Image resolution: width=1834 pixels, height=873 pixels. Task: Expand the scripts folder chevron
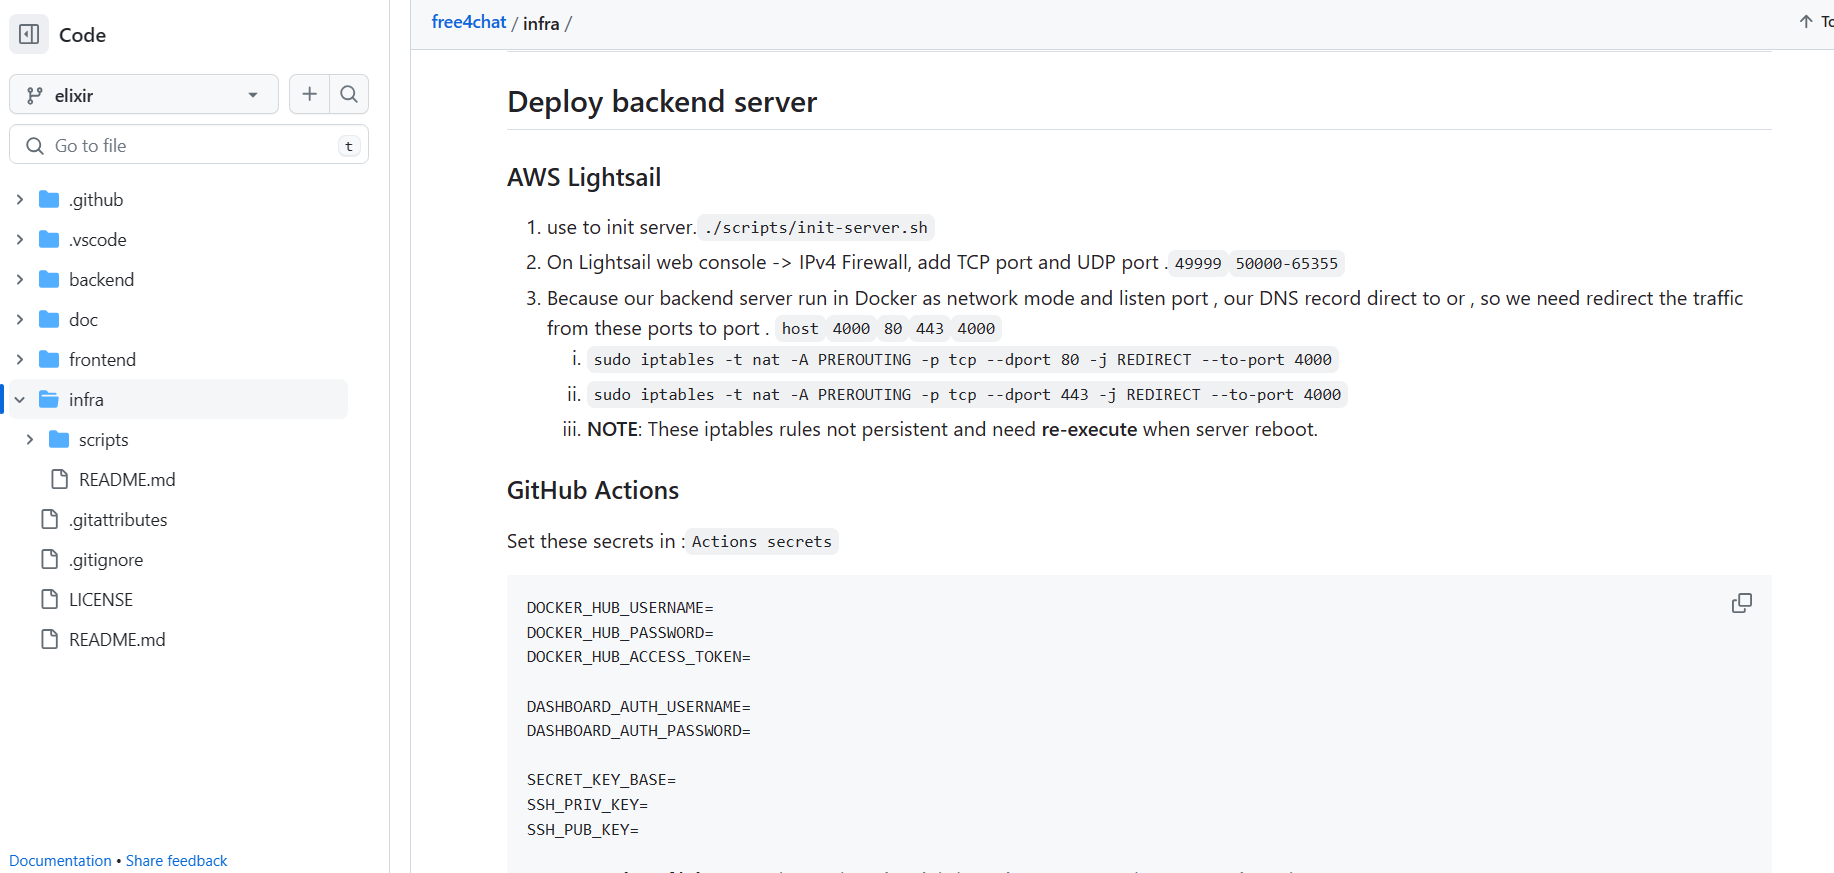coord(30,439)
